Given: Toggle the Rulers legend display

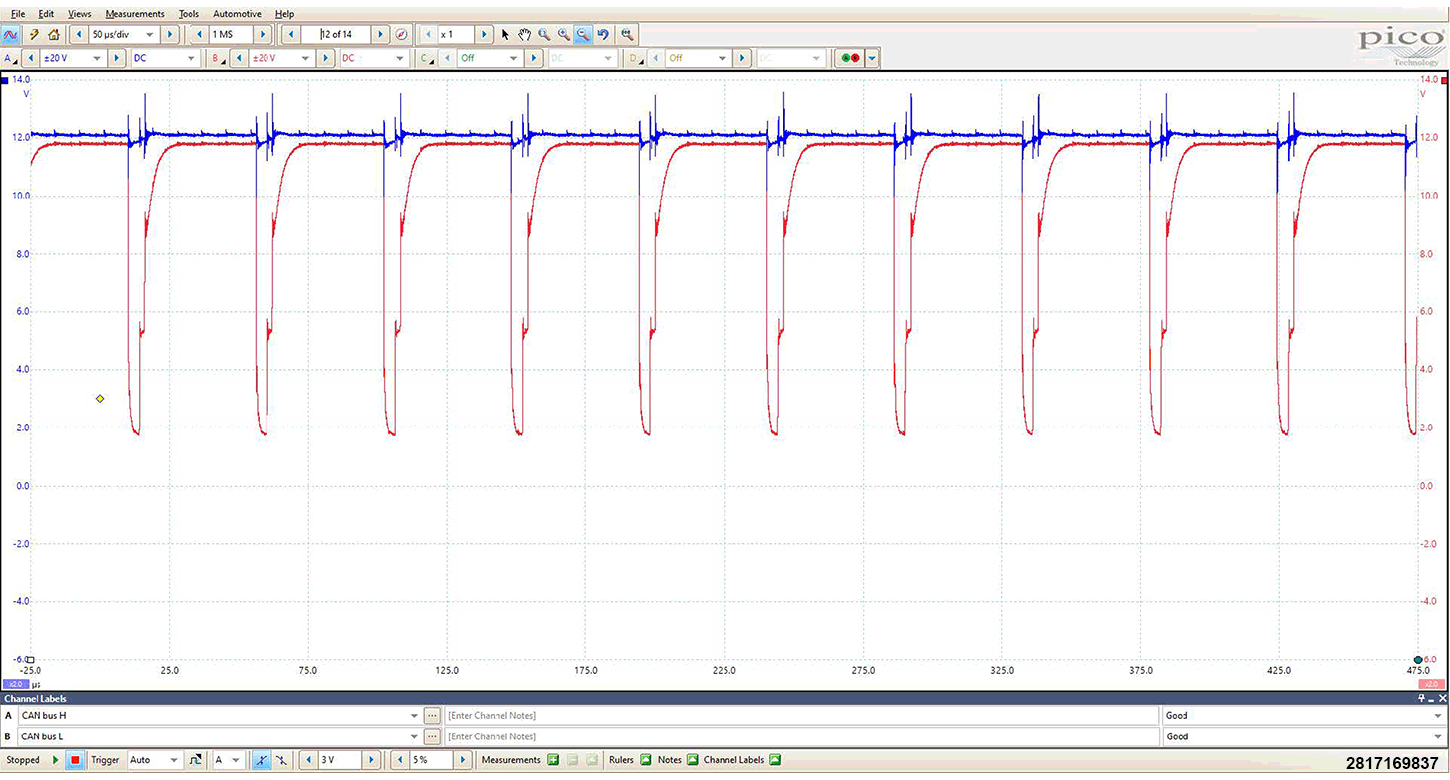Looking at the screenshot, I should coord(645,760).
